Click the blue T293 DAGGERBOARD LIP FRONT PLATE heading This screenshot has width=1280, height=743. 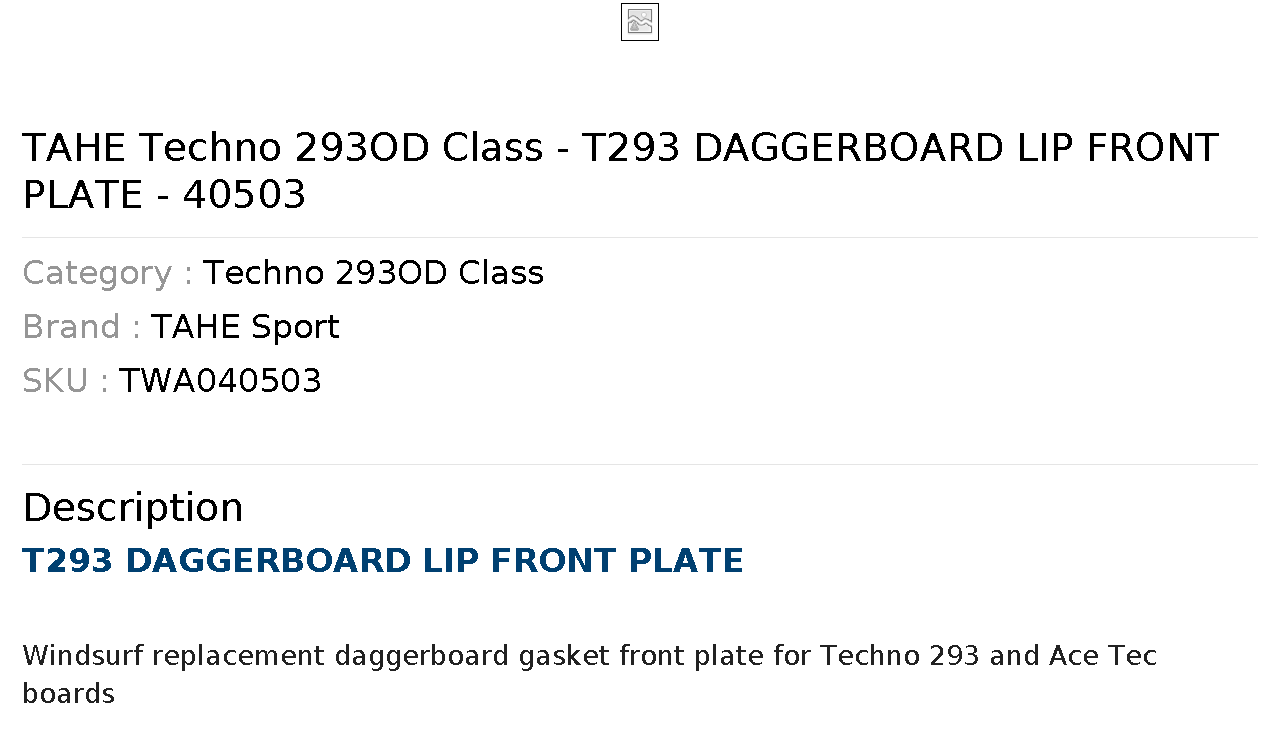(383, 560)
